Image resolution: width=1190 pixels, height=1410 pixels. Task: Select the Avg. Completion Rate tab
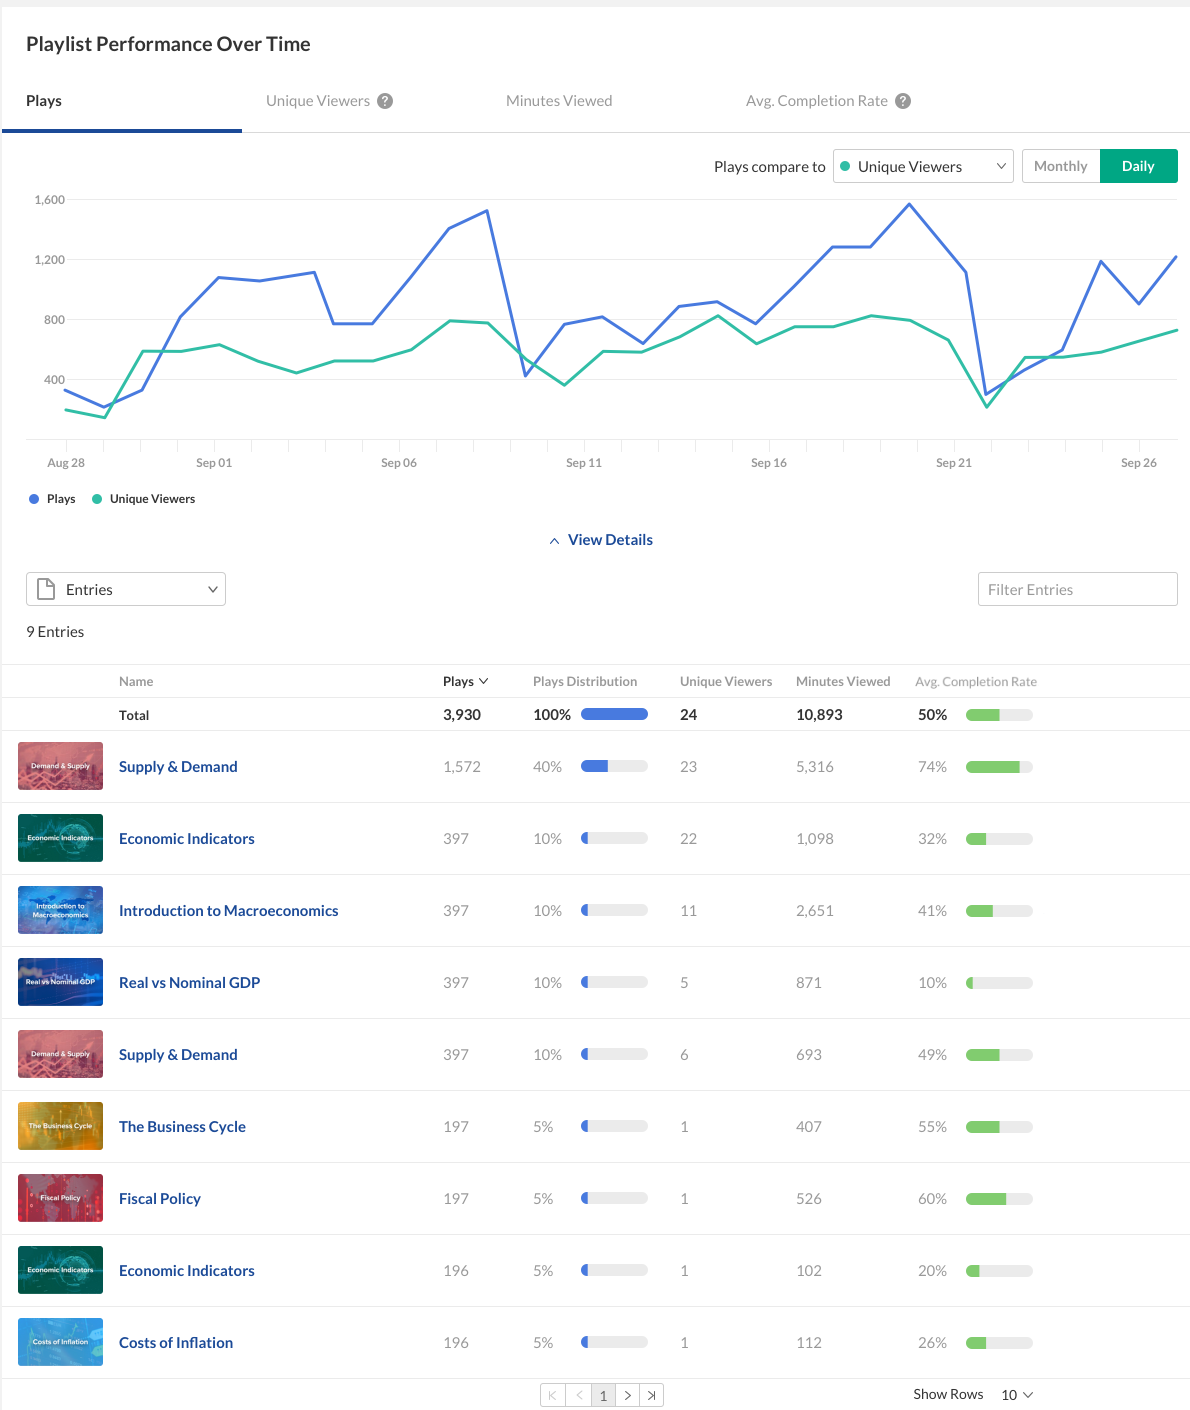click(x=817, y=101)
